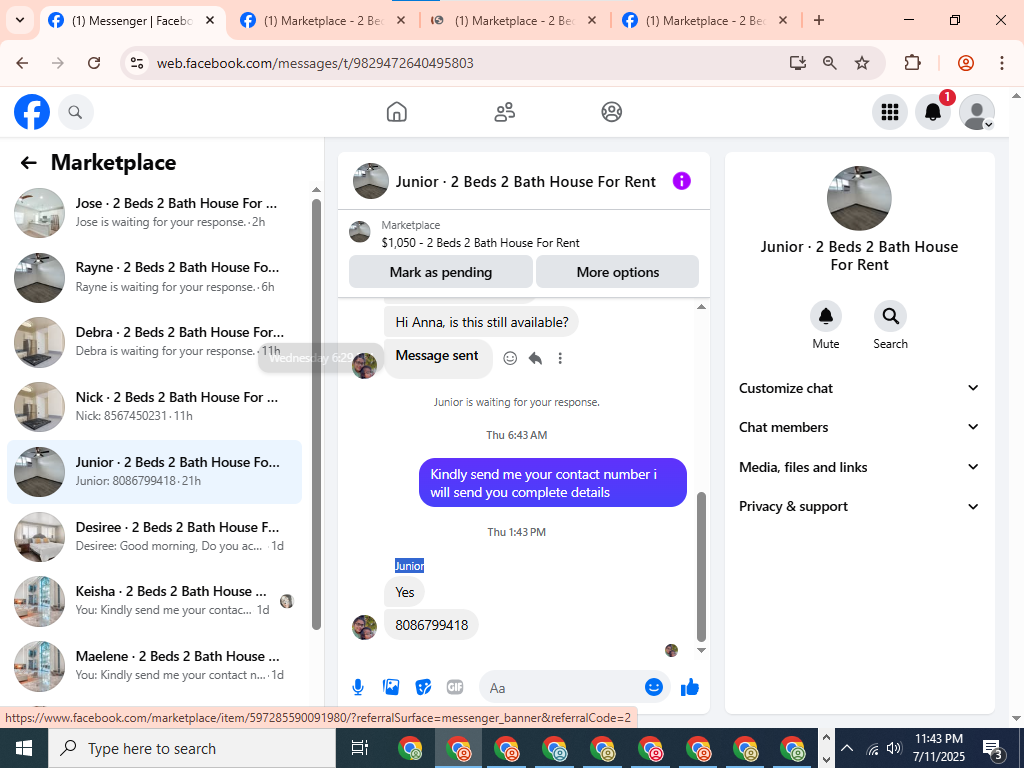Attach a file with the photo icon
The height and width of the screenshot is (768, 1024).
pos(391,687)
